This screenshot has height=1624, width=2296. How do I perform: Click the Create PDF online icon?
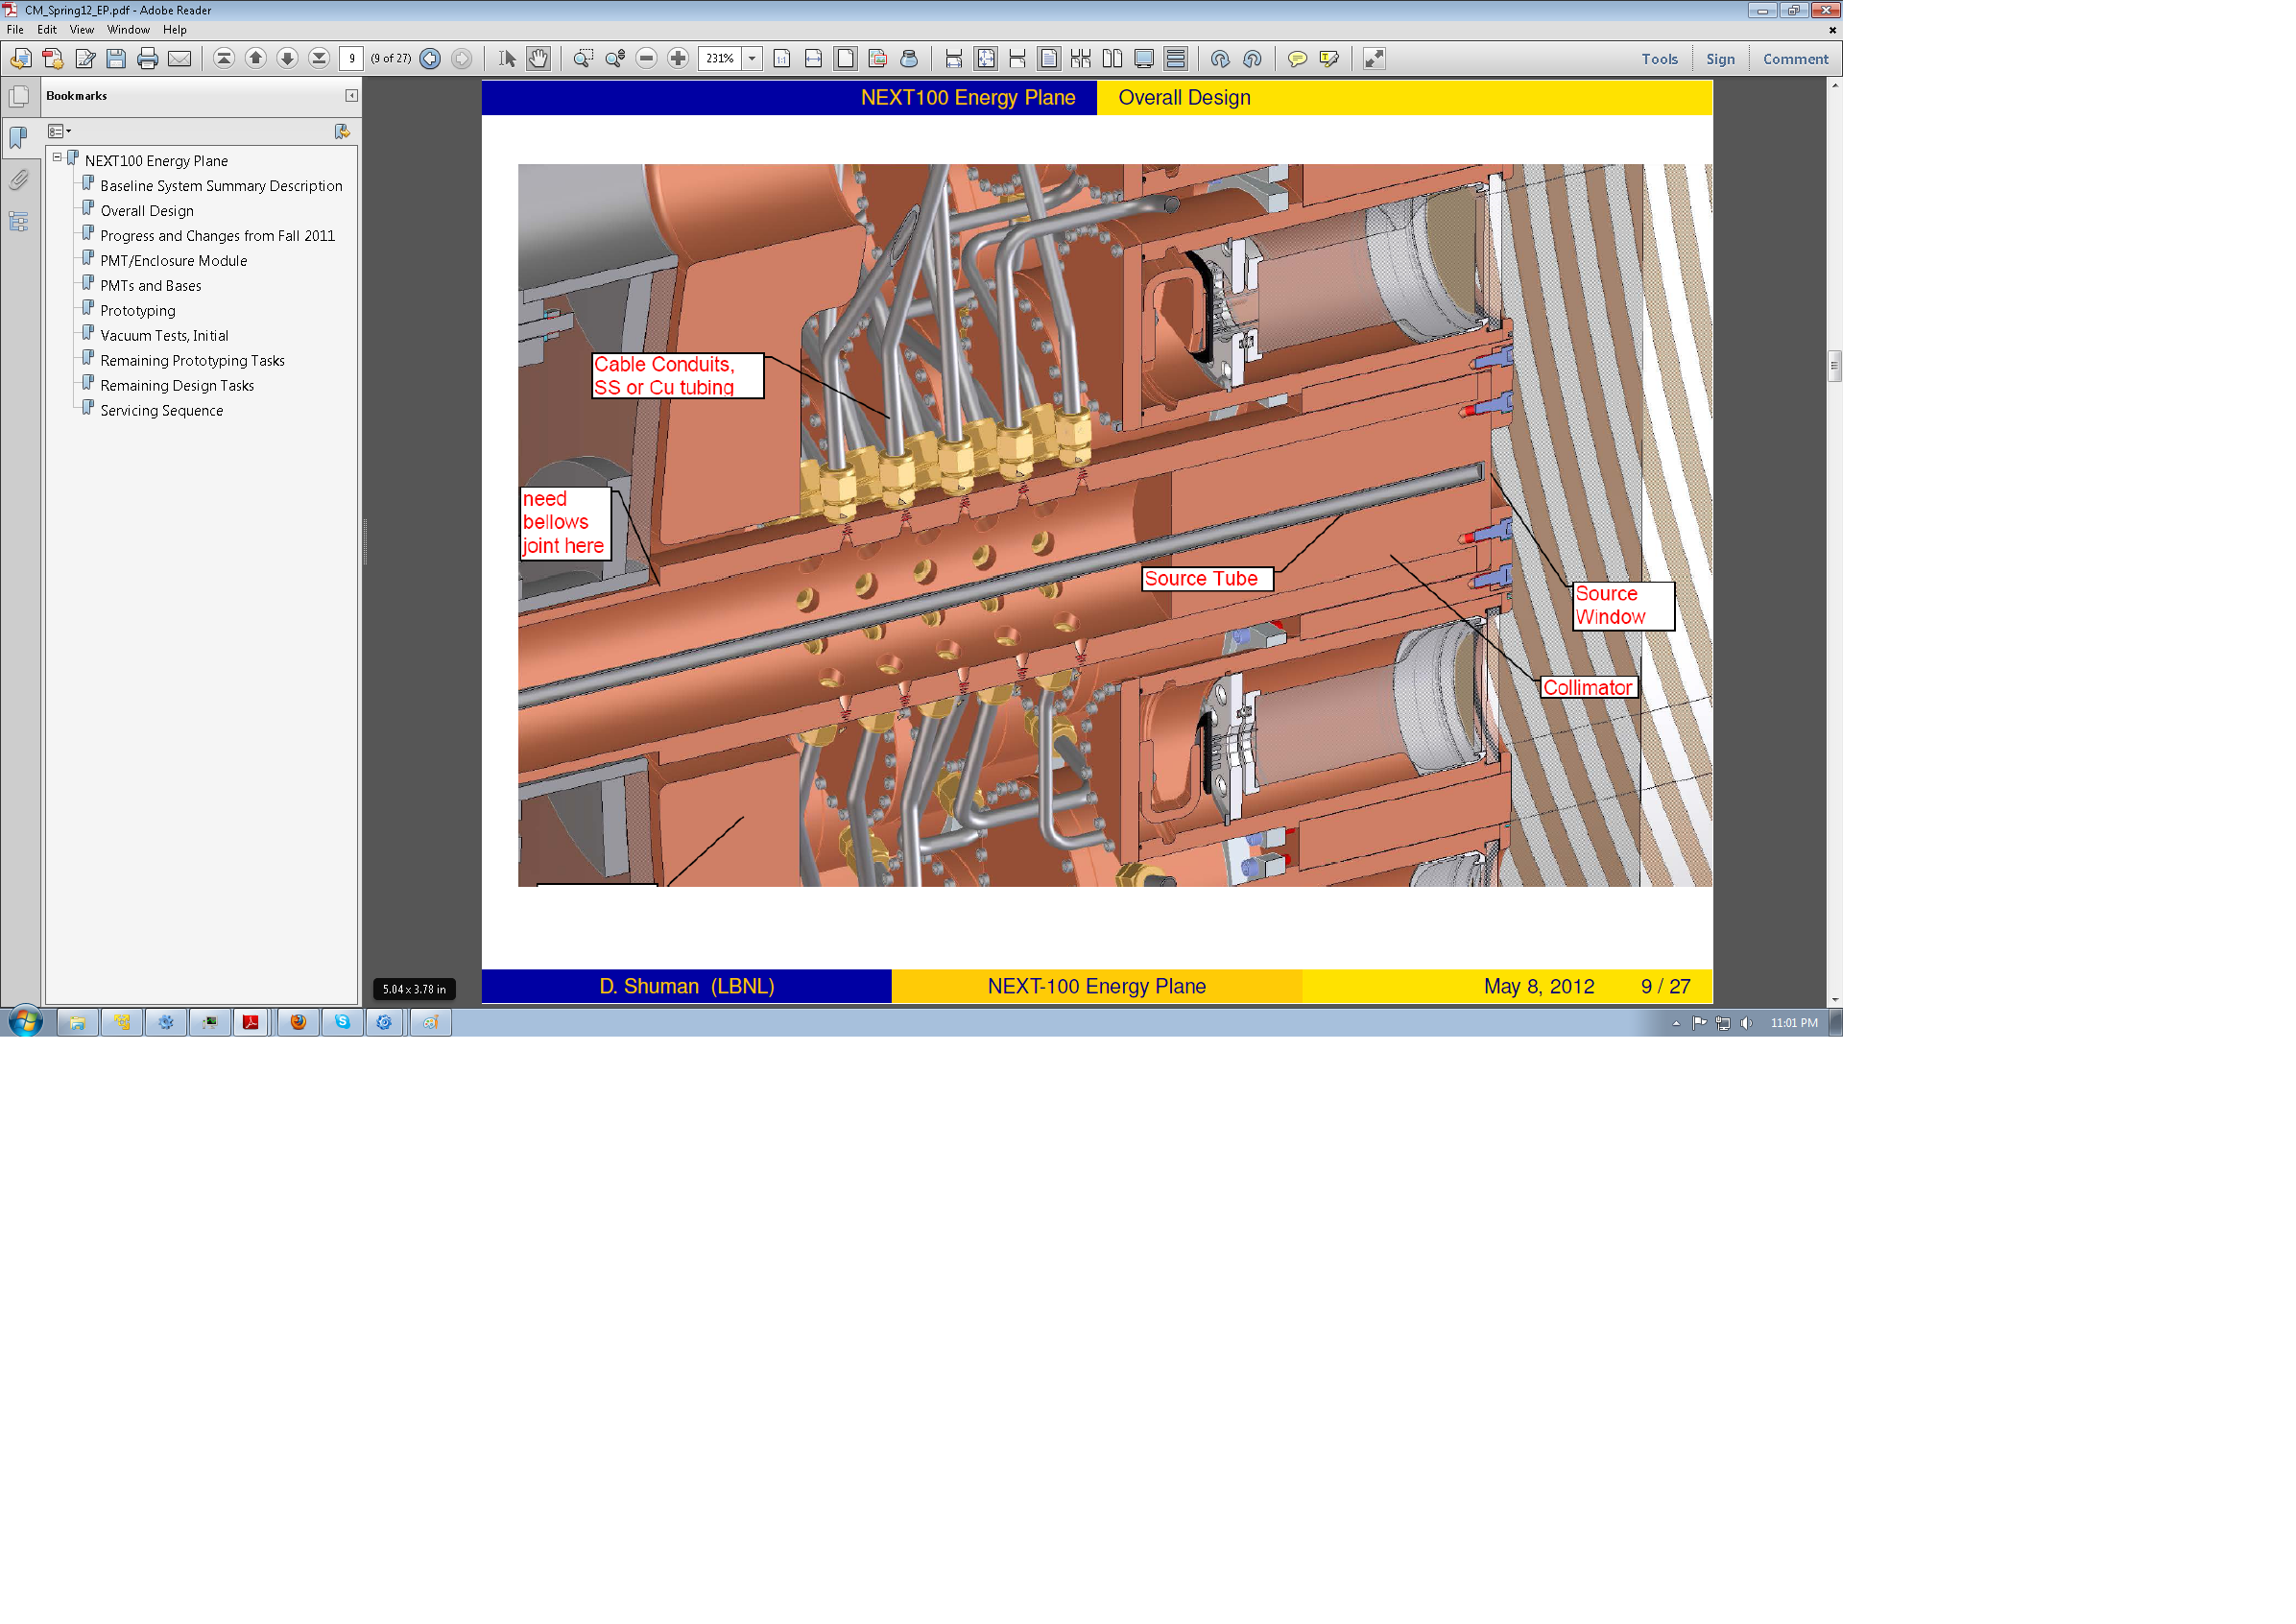[x=53, y=59]
